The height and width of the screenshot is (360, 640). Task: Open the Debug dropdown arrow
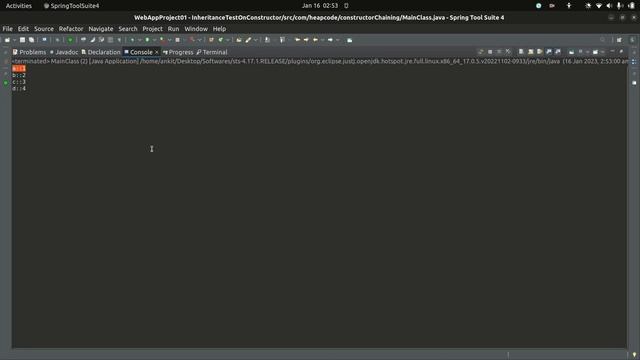click(x=139, y=40)
